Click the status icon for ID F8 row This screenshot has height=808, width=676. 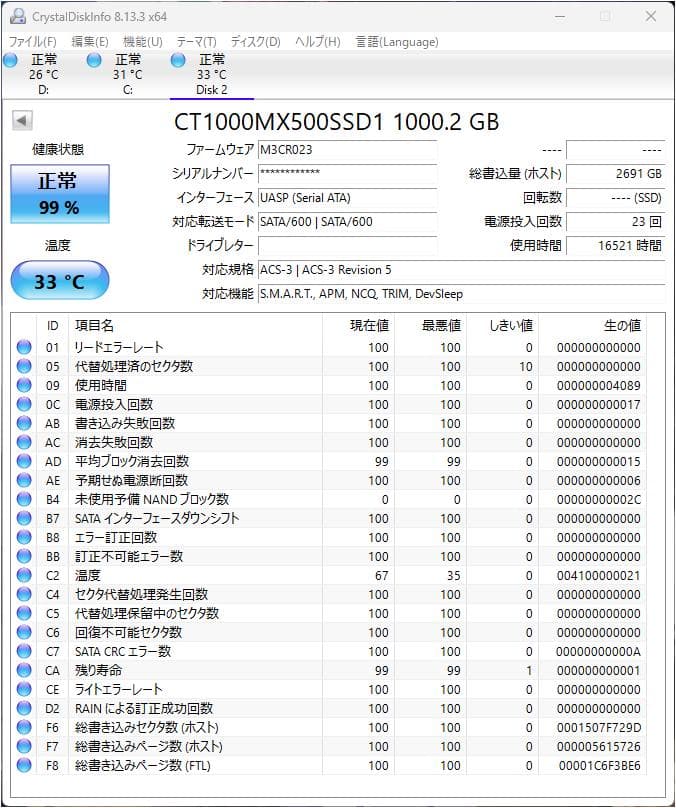point(24,765)
